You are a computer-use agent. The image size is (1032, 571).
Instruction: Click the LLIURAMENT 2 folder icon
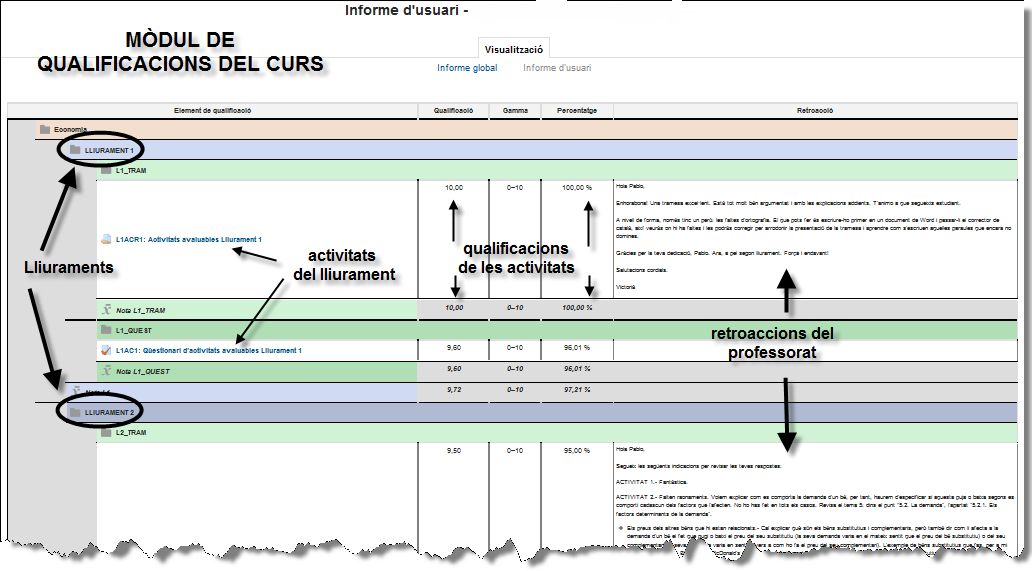75,412
